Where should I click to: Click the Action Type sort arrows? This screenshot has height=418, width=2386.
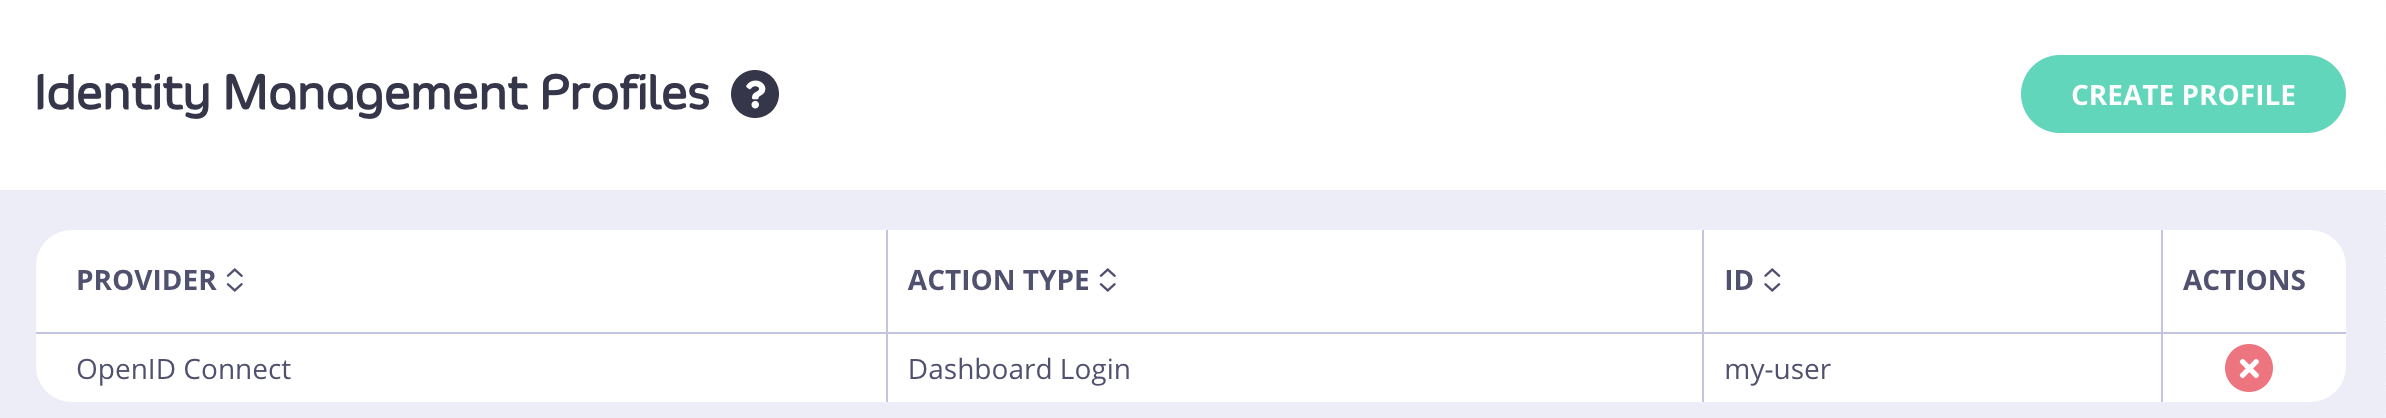1108,280
